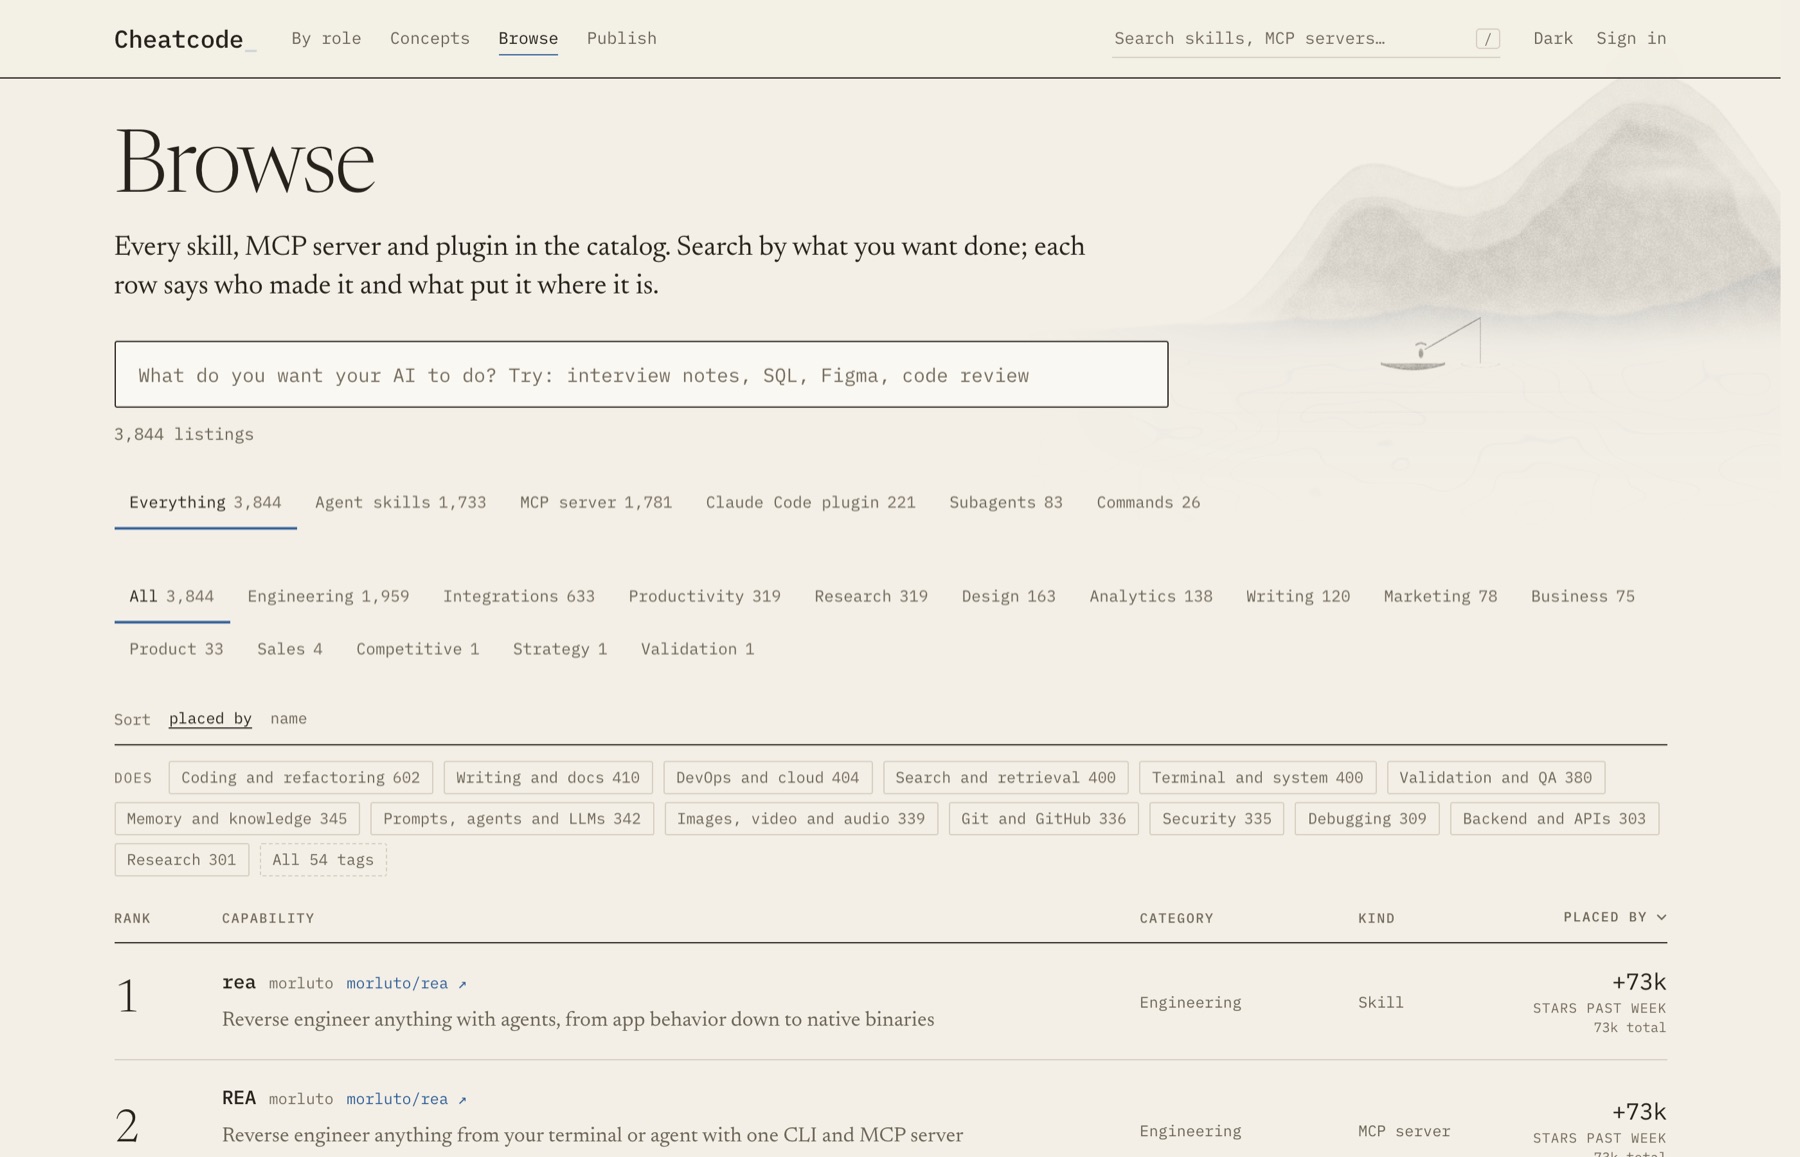
Task: Toggle the Coding and refactoring tag
Action: click(301, 777)
